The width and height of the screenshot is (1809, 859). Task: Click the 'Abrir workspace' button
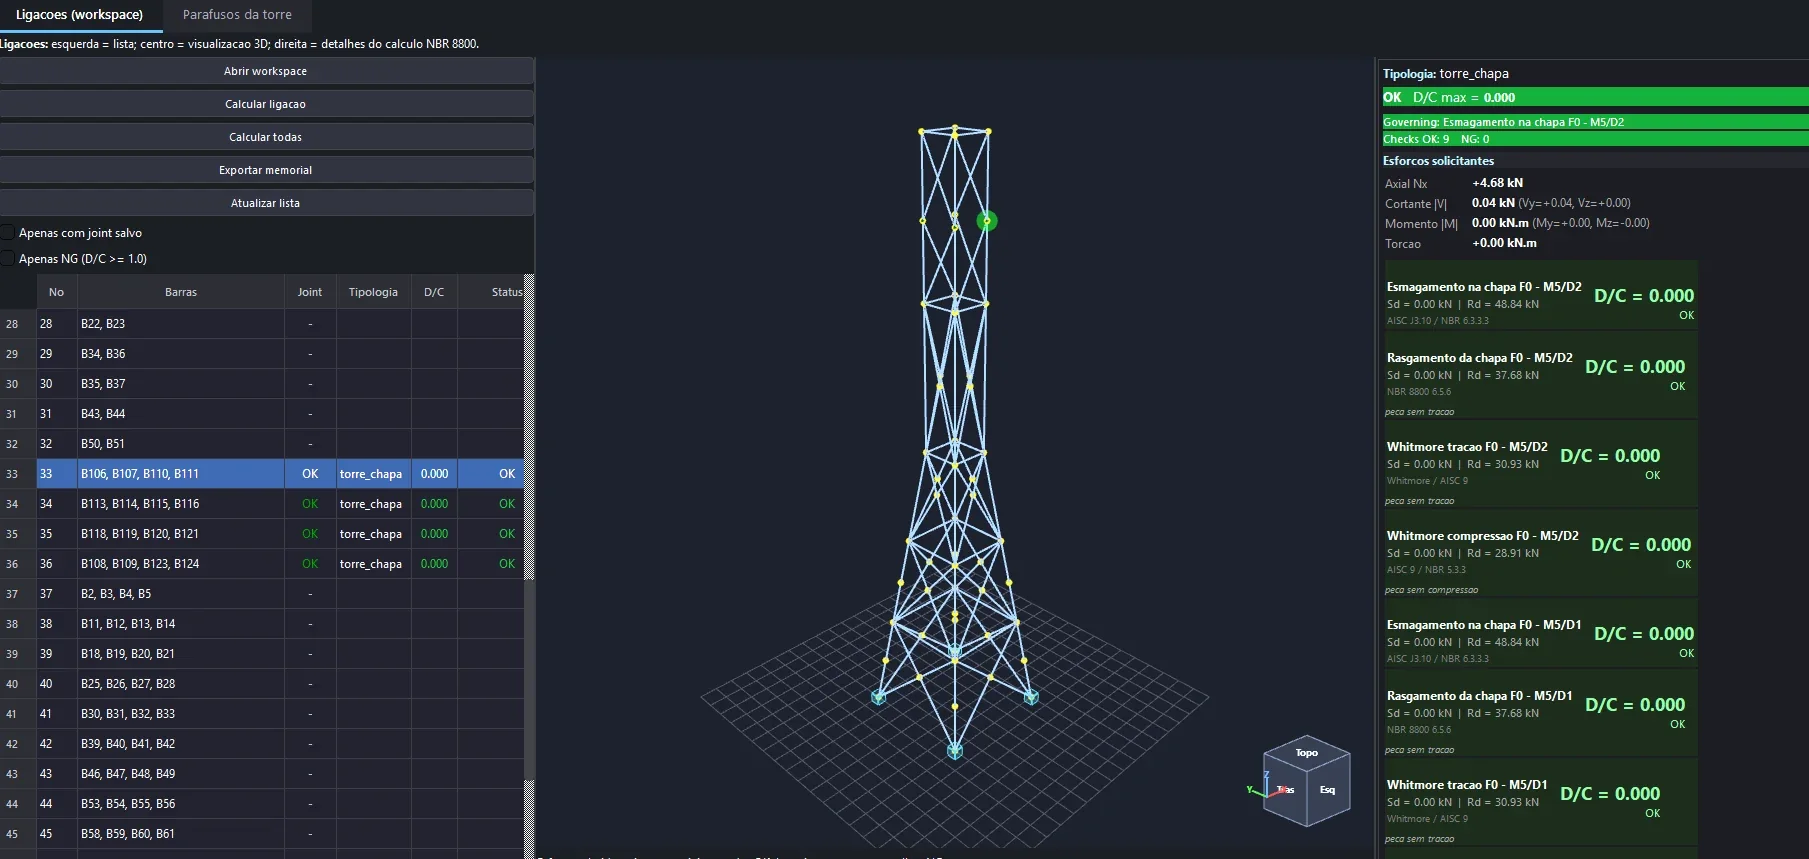tap(266, 71)
